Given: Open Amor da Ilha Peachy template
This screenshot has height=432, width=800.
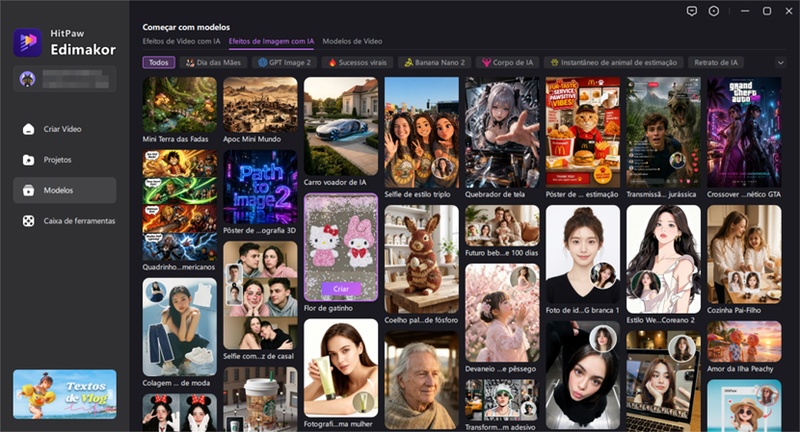Looking at the screenshot, I should pyautogui.click(x=744, y=342).
